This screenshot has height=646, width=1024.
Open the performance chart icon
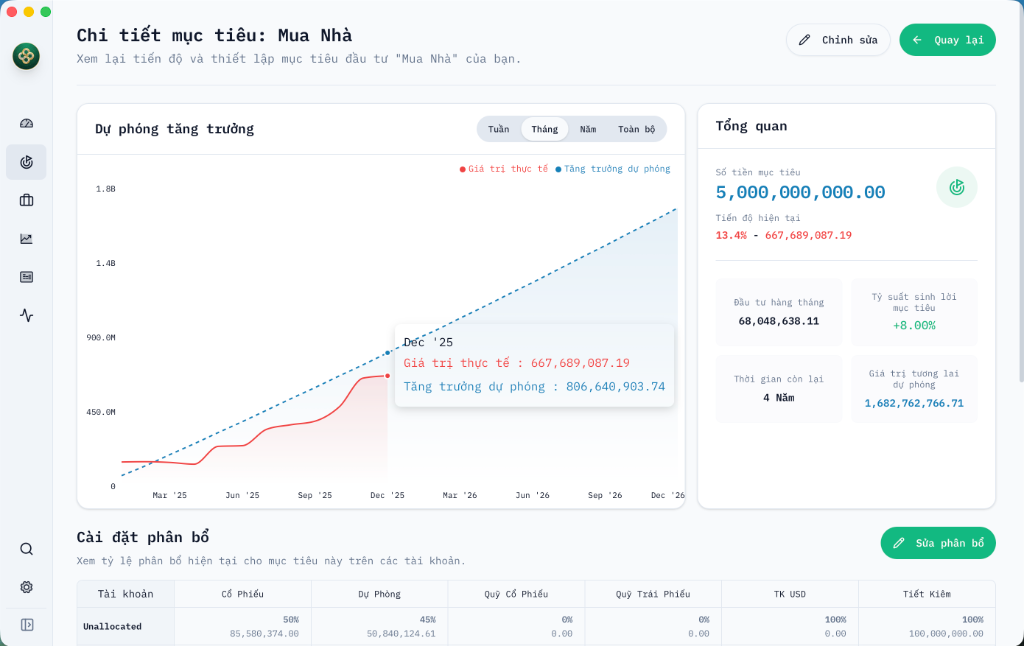coord(26,238)
